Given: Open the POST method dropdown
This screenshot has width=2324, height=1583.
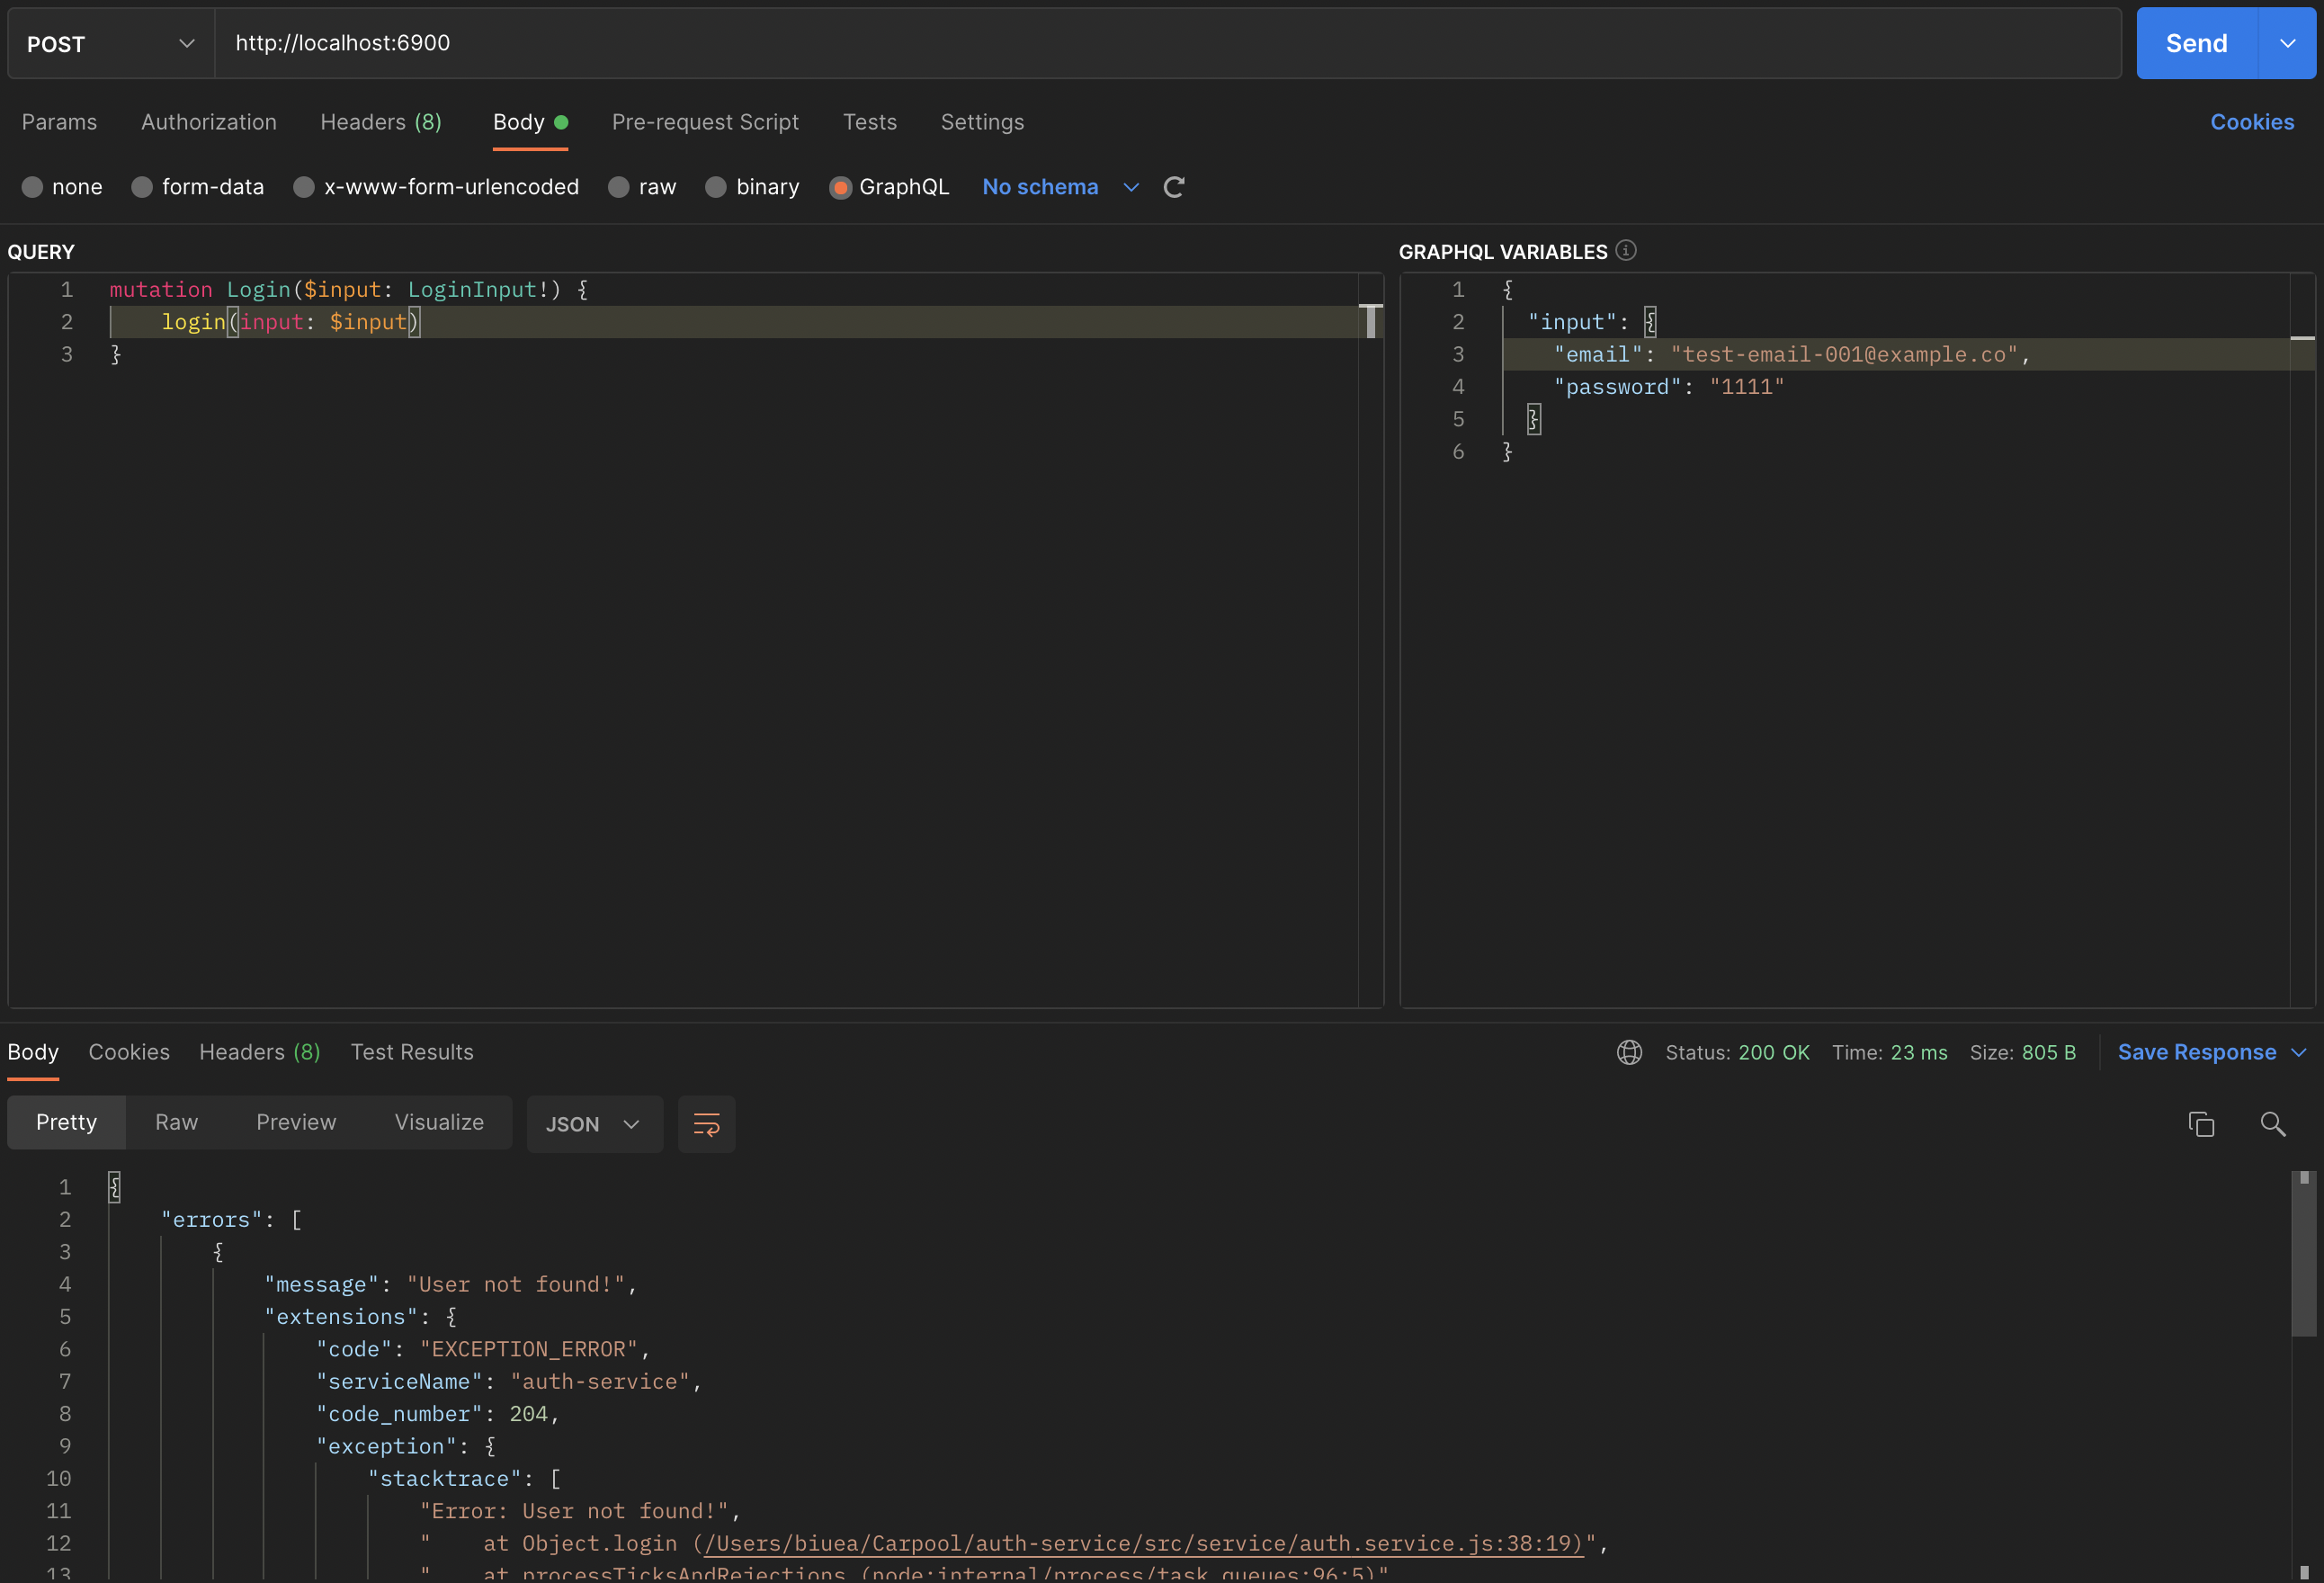Looking at the screenshot, I should point(110,44).
